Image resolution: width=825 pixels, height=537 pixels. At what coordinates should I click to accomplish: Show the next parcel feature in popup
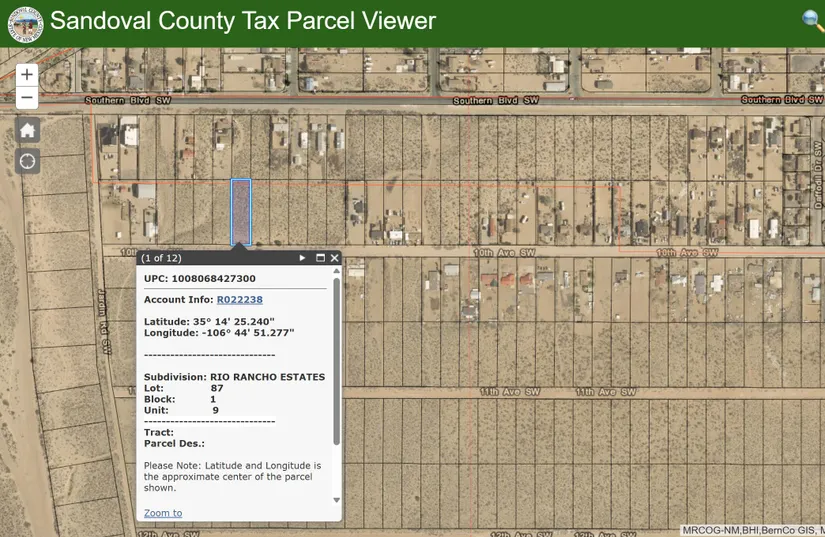pyautogui.click(x=302, y=258)
